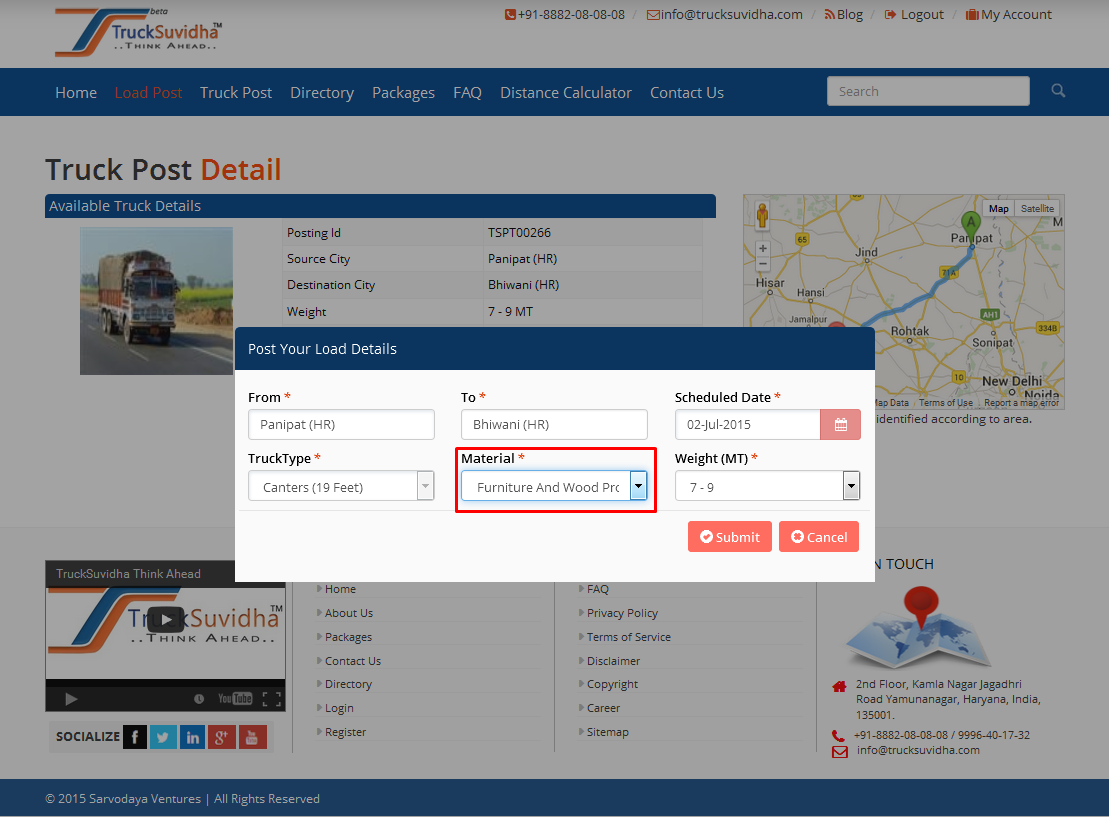Screen dimensions: 1109x817
Task: Open the Google Plus social icon
Action: point(222,737)
